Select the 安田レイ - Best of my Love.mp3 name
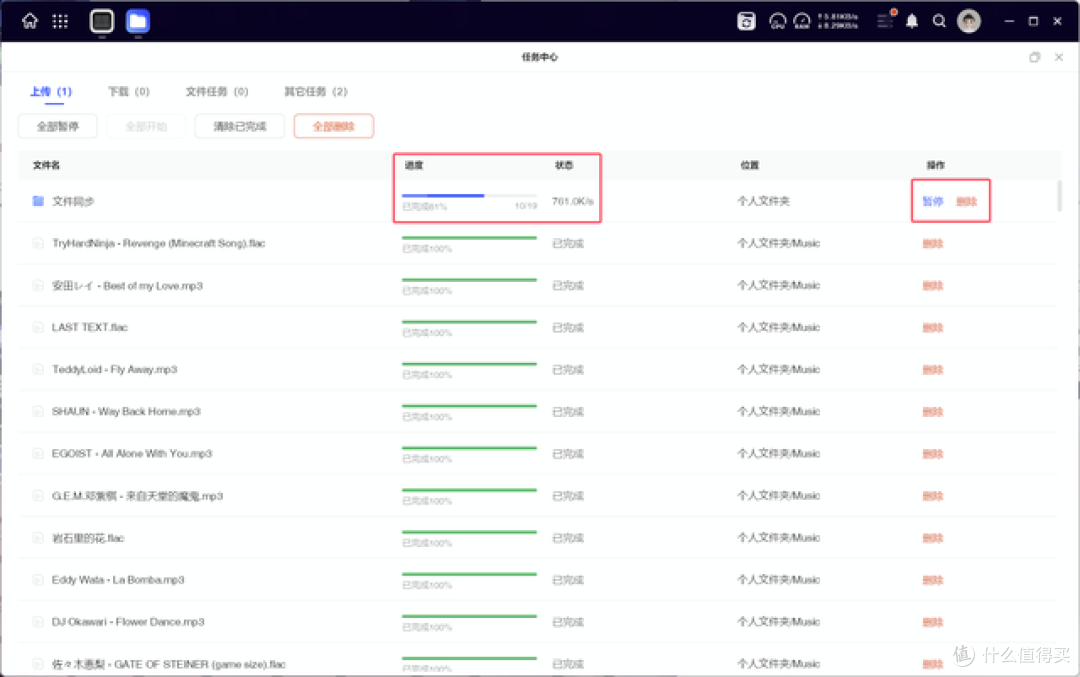Image resolution: width=1080 pixels, height=677 pixels. tap(127, 286)
